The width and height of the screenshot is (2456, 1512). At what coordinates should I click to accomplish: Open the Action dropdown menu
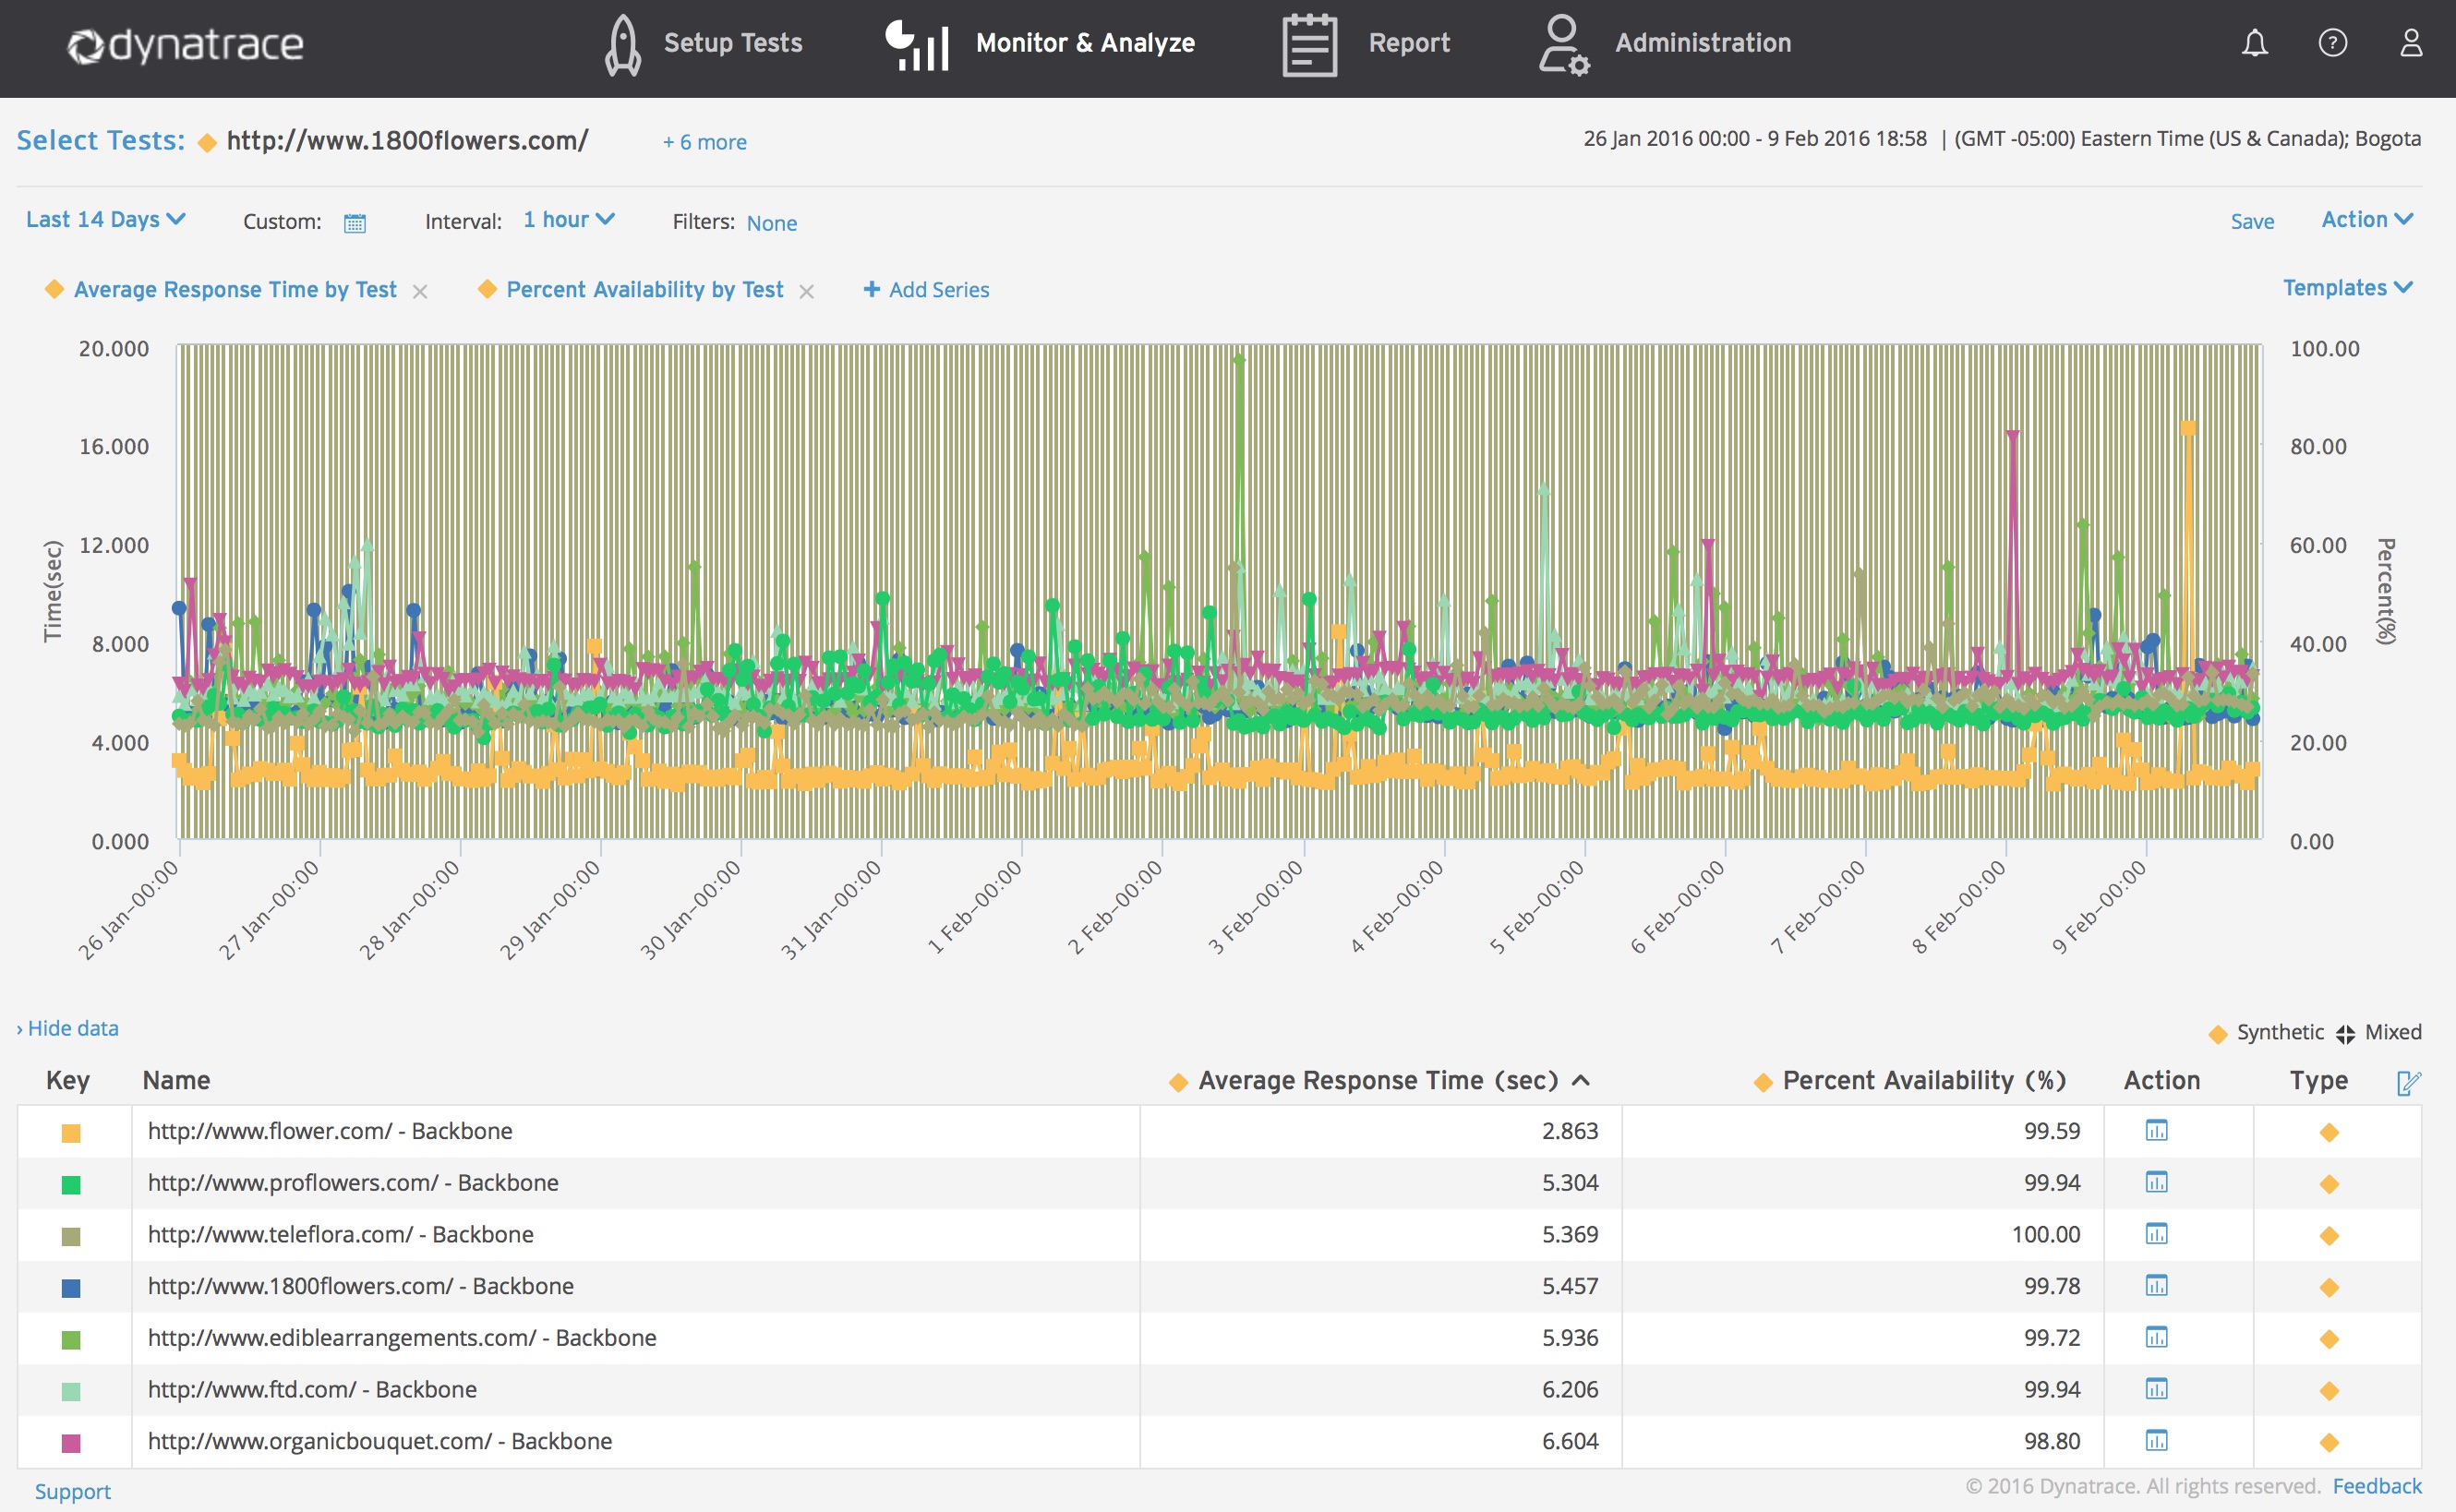2367,220
